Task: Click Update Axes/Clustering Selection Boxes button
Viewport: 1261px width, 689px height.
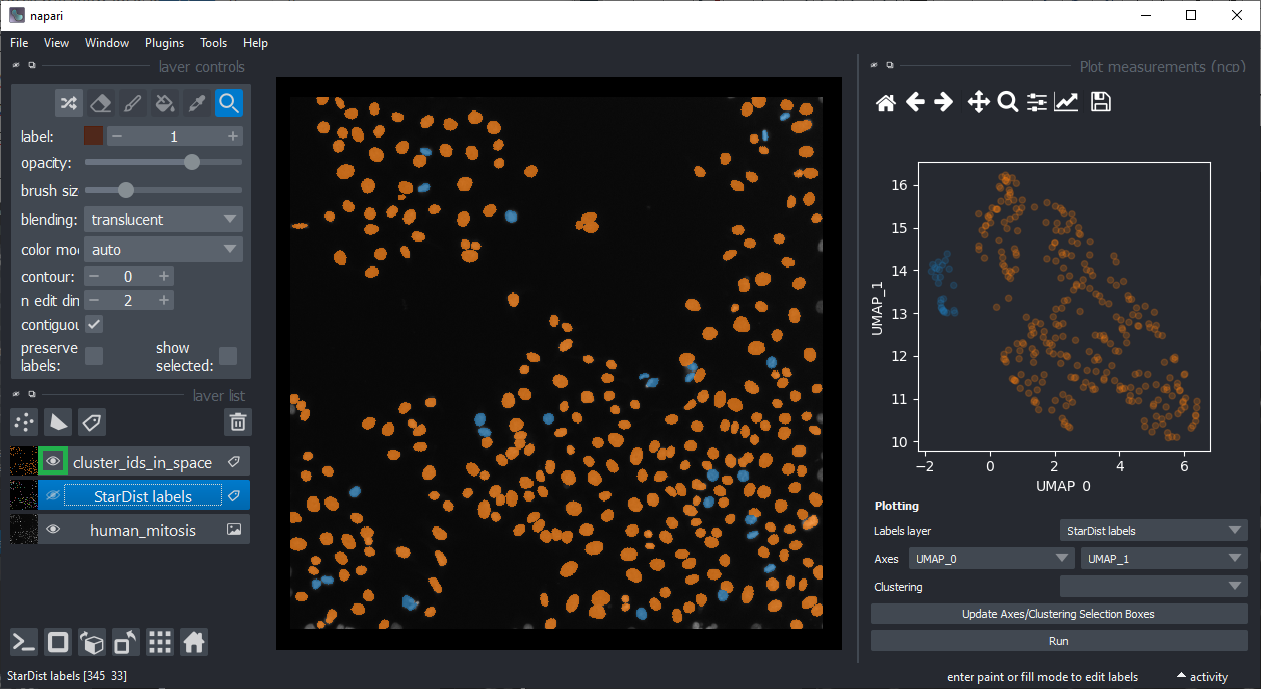Action: click(1059, 614)
